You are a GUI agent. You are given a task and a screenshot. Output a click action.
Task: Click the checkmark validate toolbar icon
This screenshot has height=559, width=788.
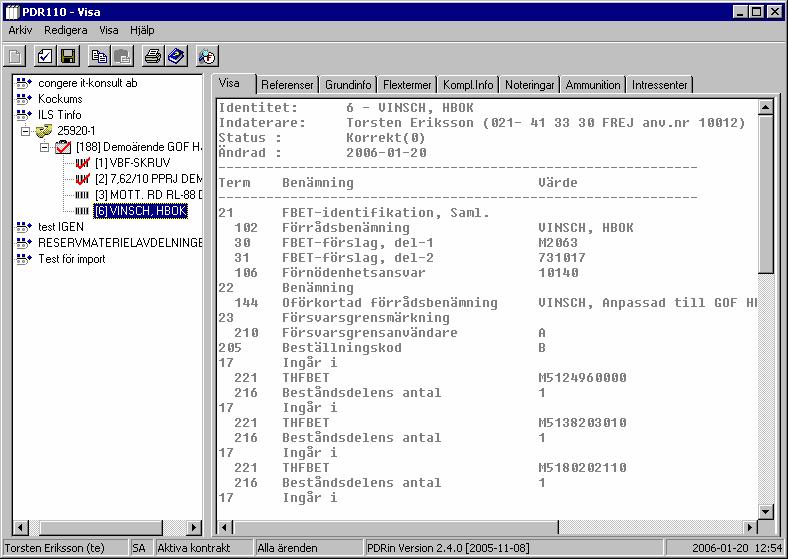tap(45, 56)
